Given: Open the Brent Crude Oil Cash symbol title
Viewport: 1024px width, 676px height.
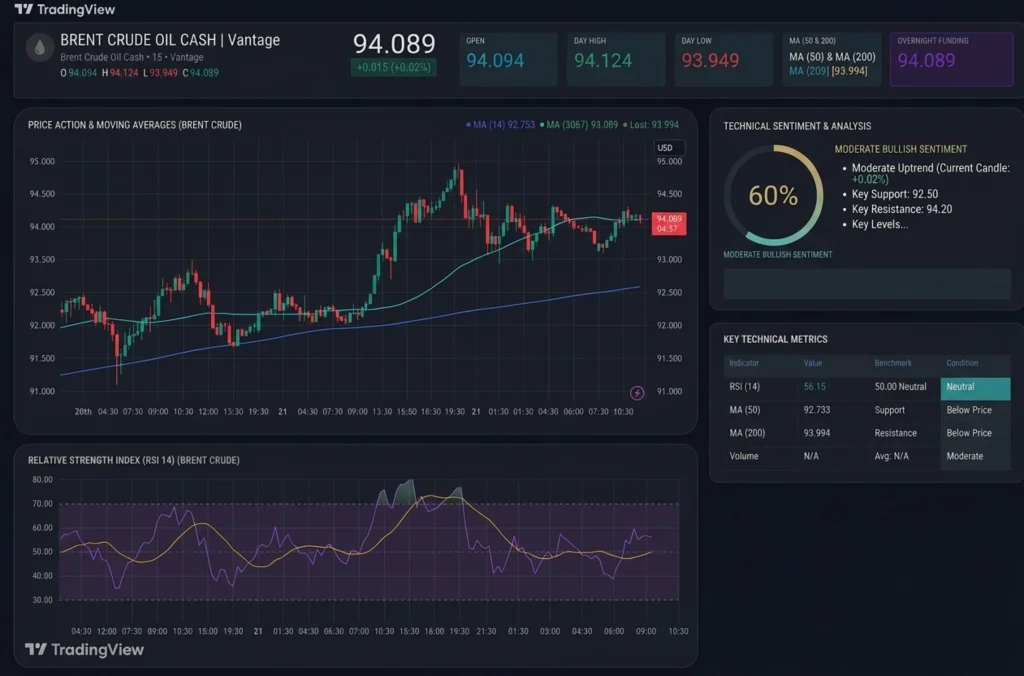Looking at the screenshot, I should point(170,40).
